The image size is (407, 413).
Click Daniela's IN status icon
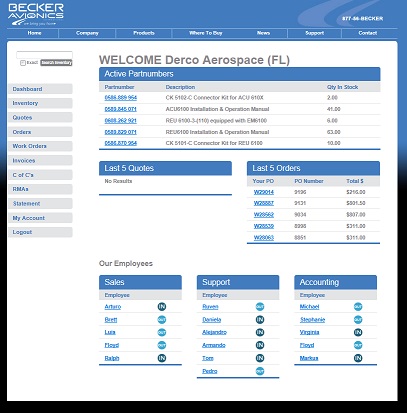pos(260,320)
